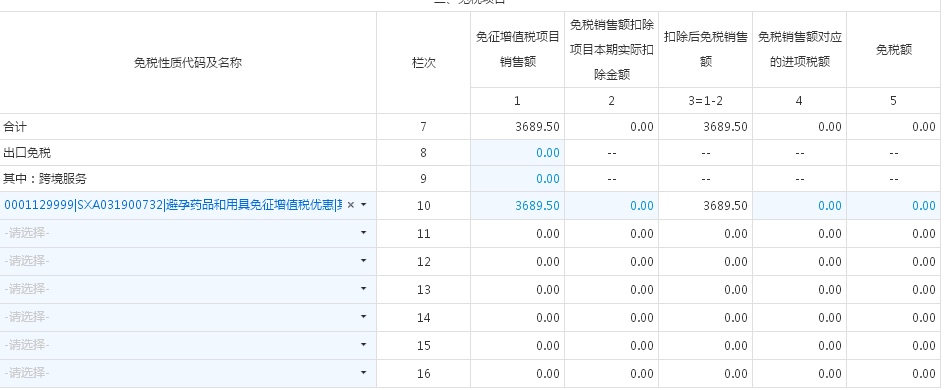Edit row 10 column 2 deduction amount
Image resolution: width=947 pixels, height=390 pixels.
coord(612,206)
